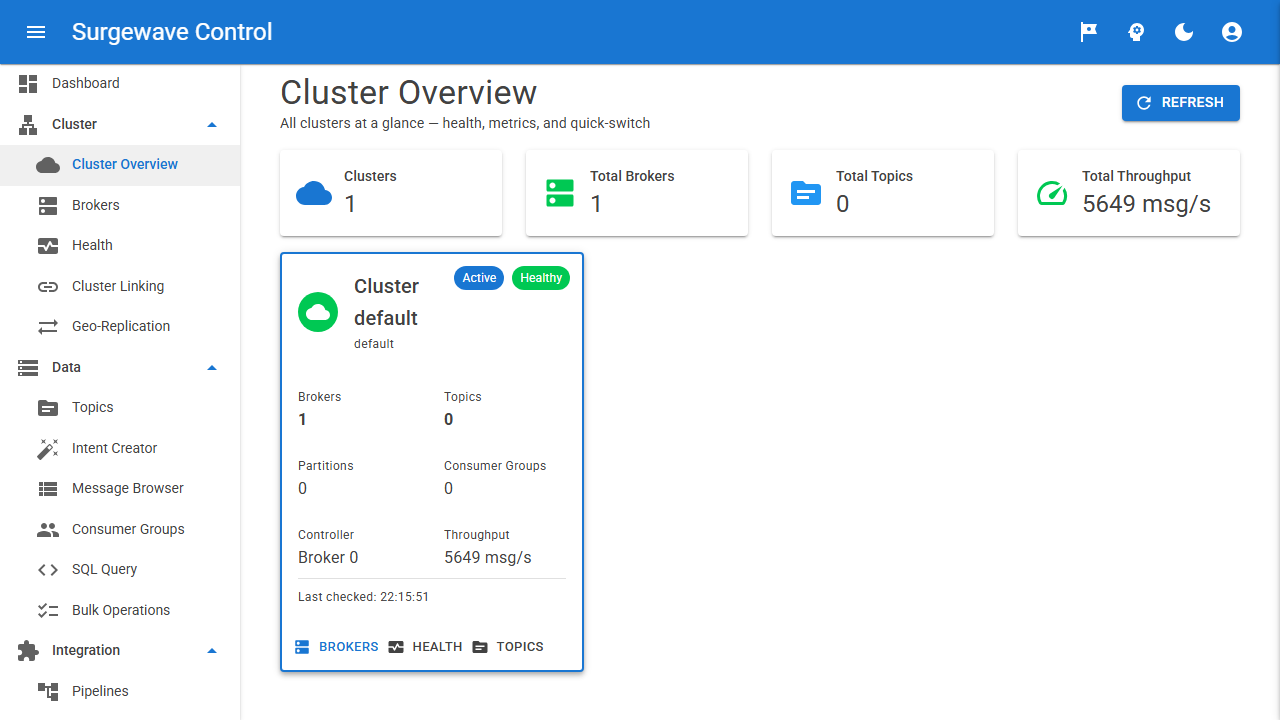Select Cluster Overview menu item
1280x720 pixels.
[x=120, y=165]
